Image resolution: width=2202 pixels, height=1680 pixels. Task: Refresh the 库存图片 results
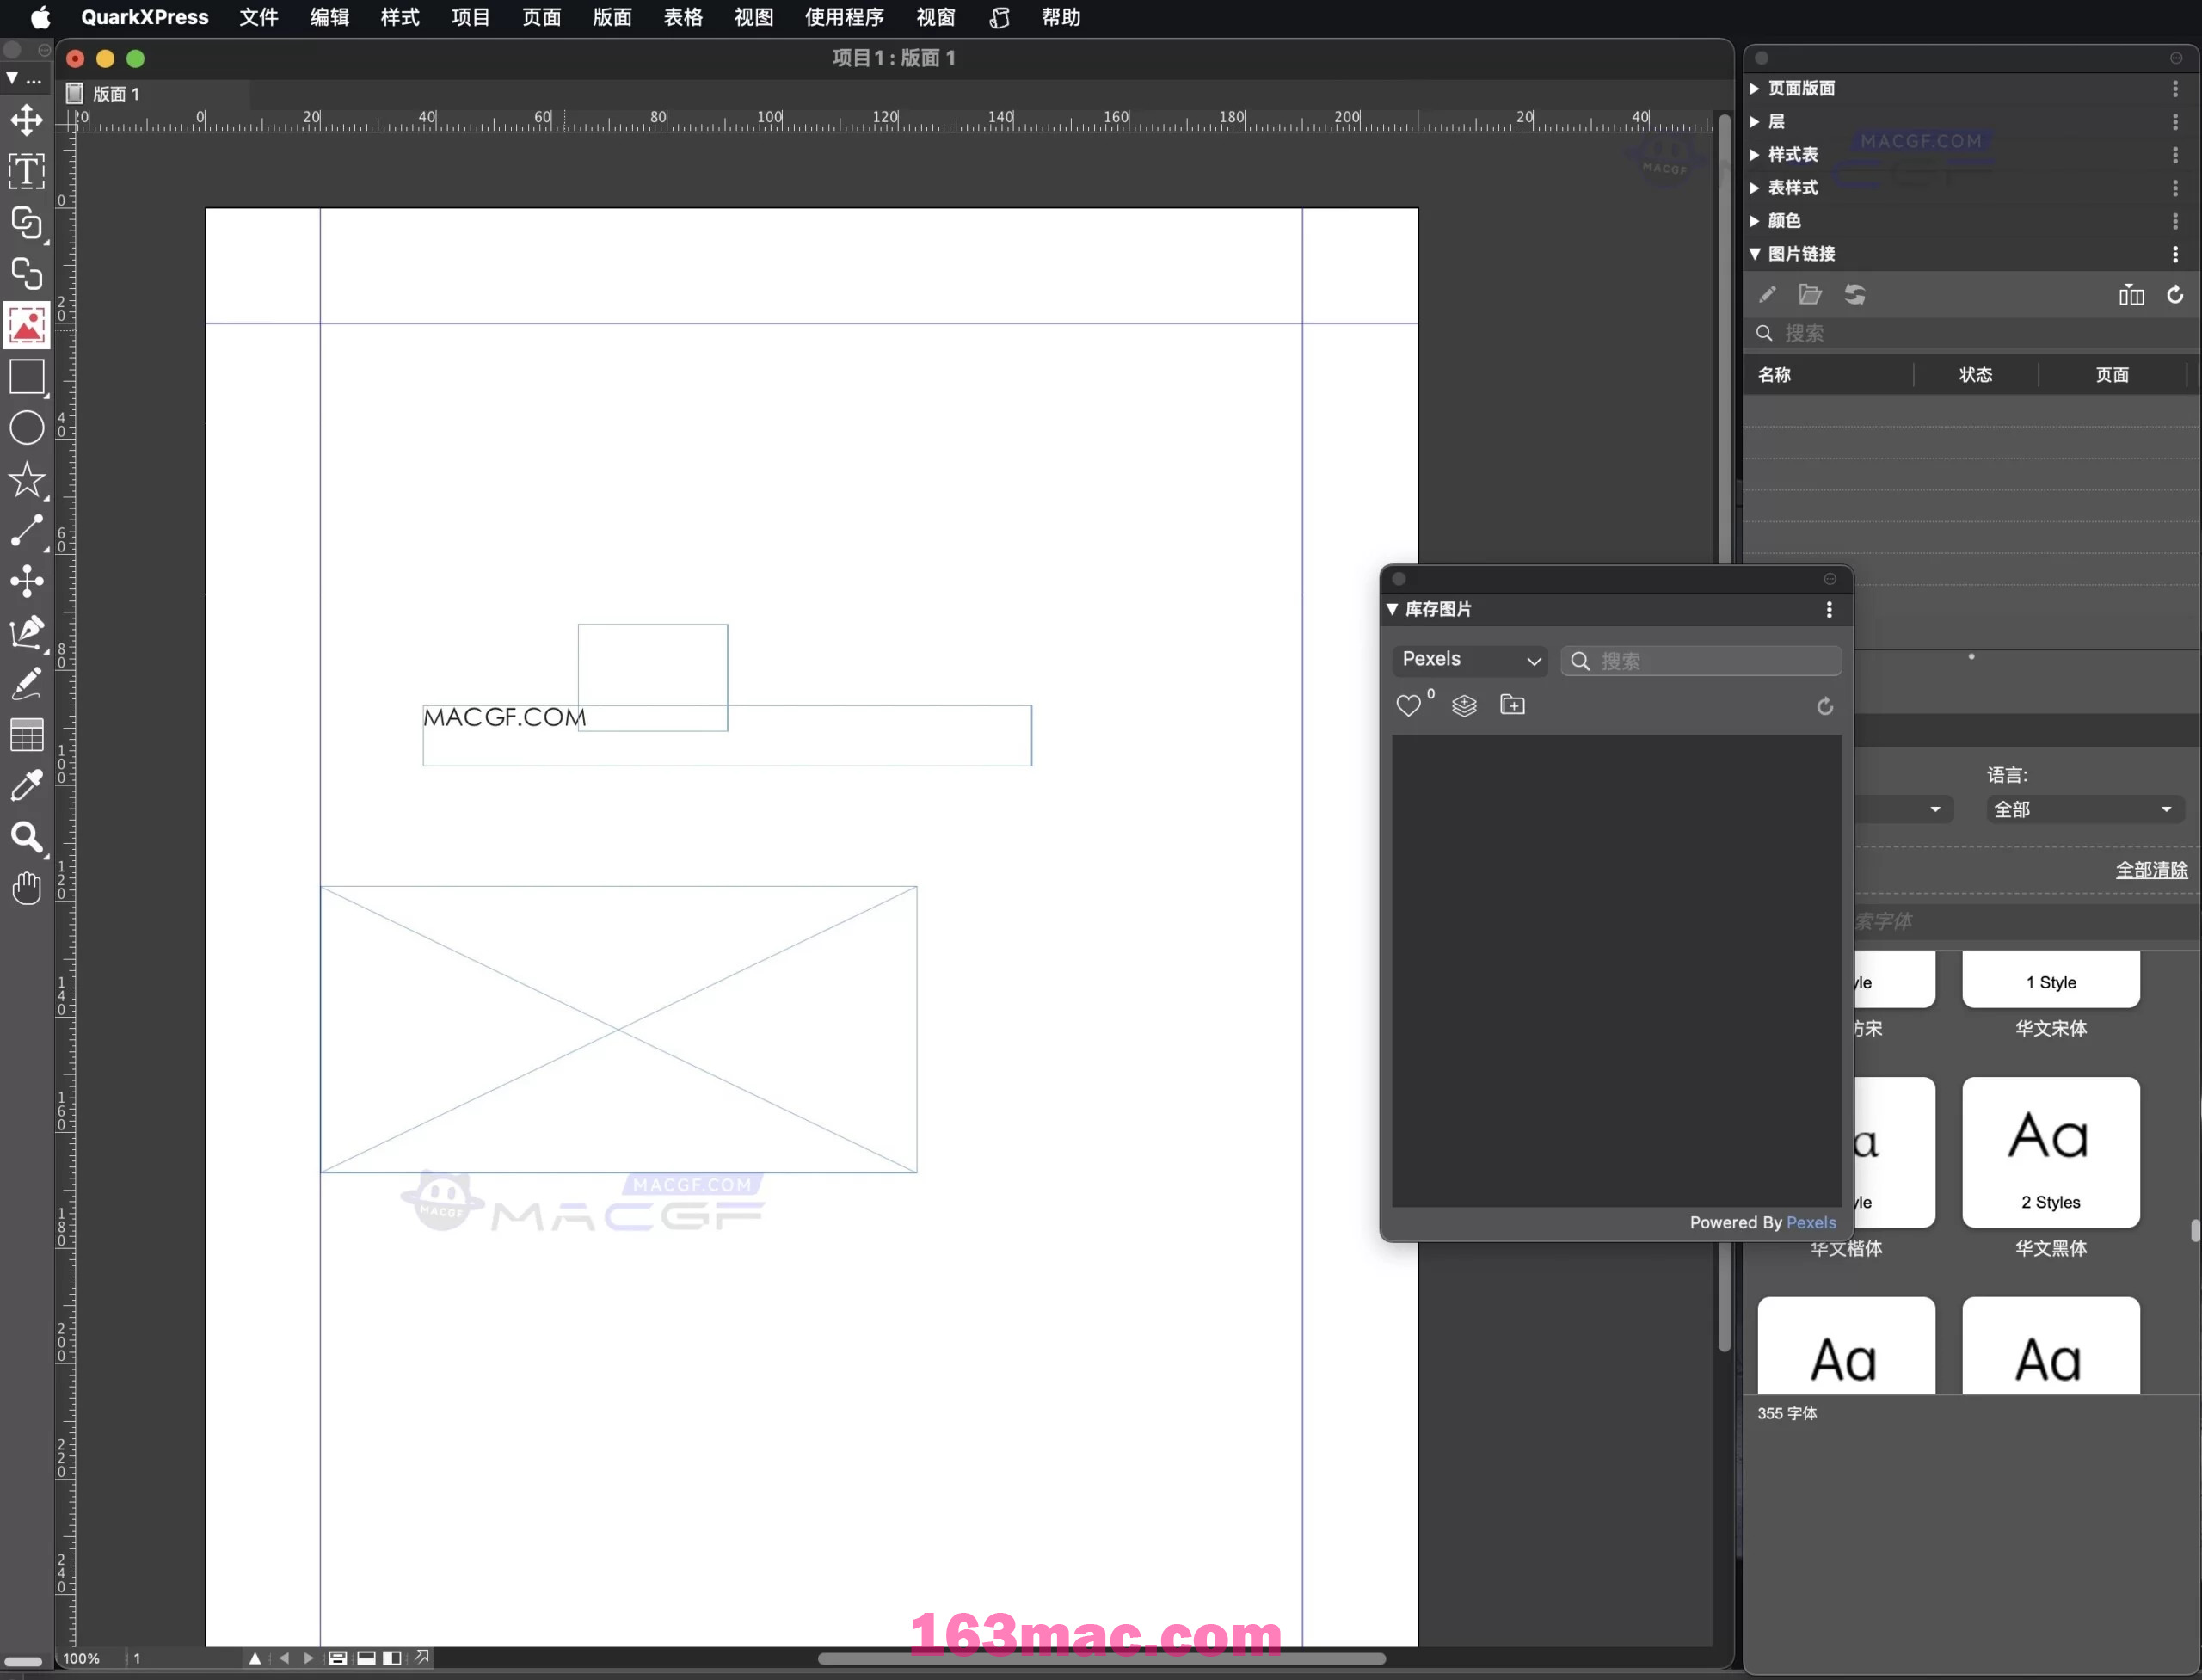[1825, 707]
